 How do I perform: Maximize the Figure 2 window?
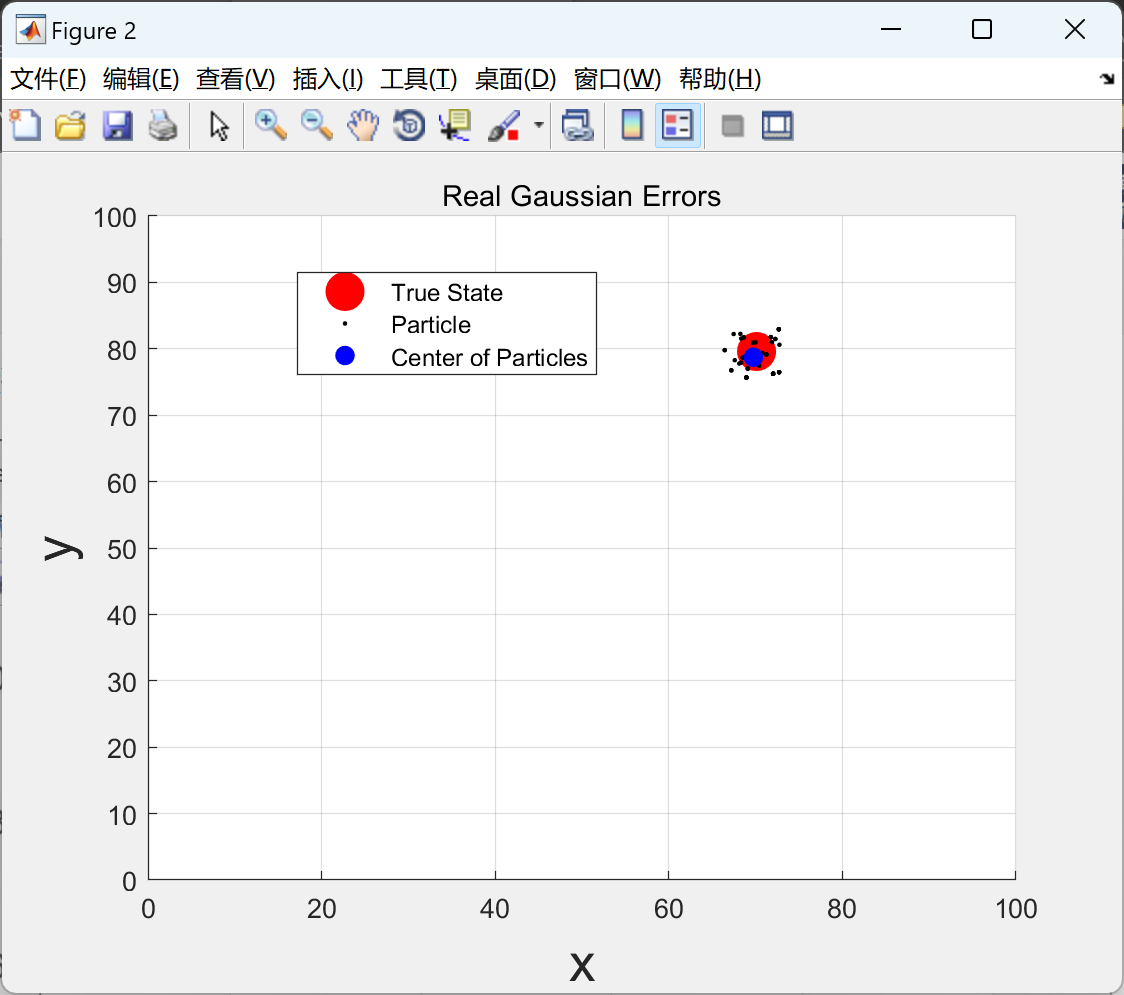pos(981,29)
